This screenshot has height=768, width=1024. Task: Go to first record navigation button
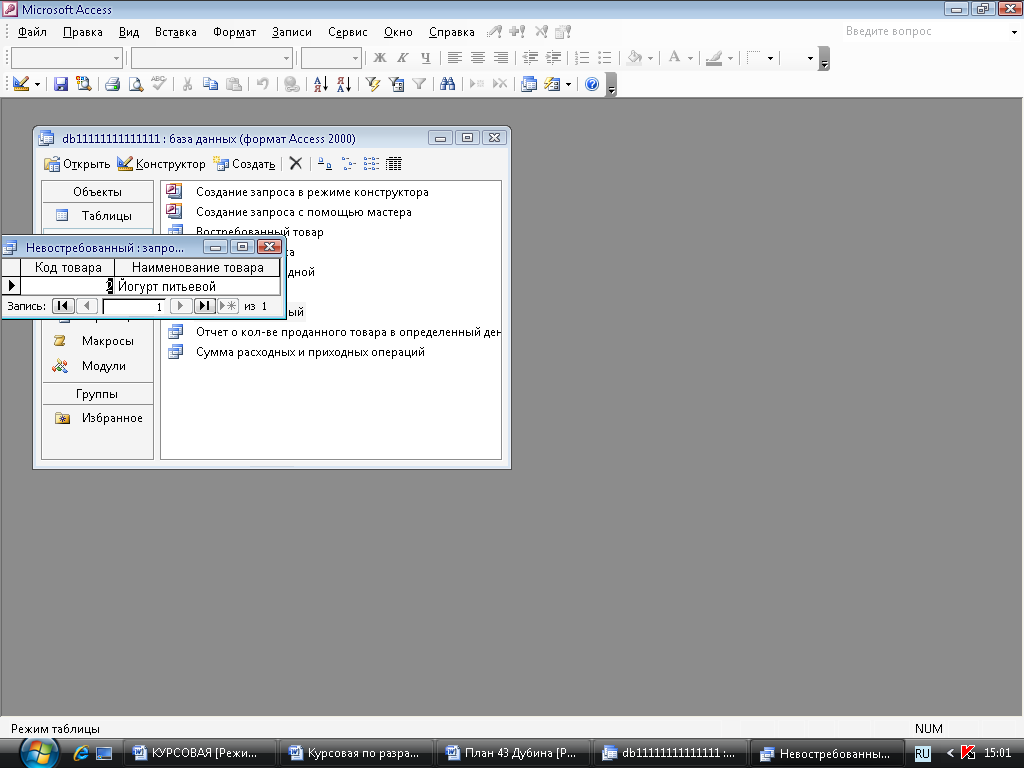click(63, 306)
